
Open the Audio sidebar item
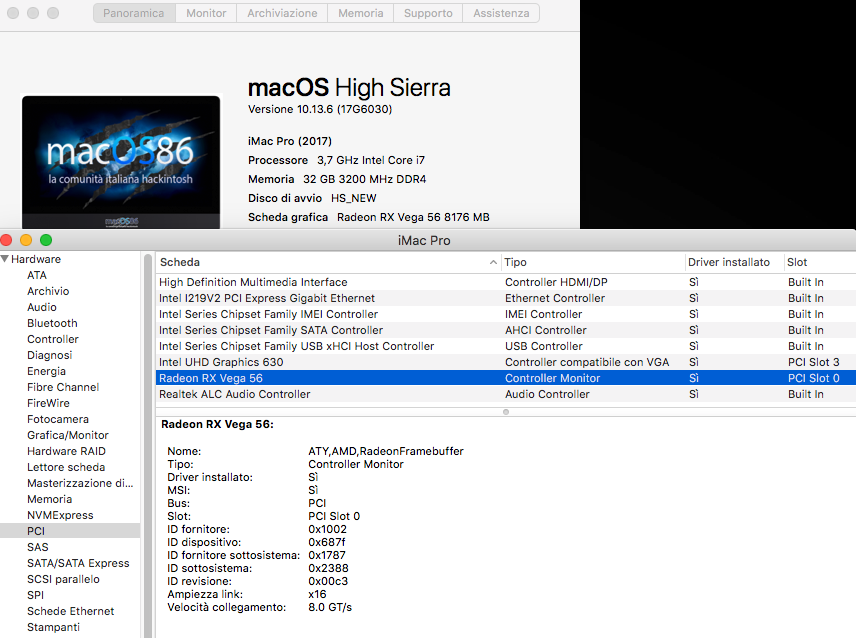click(42, 307)
